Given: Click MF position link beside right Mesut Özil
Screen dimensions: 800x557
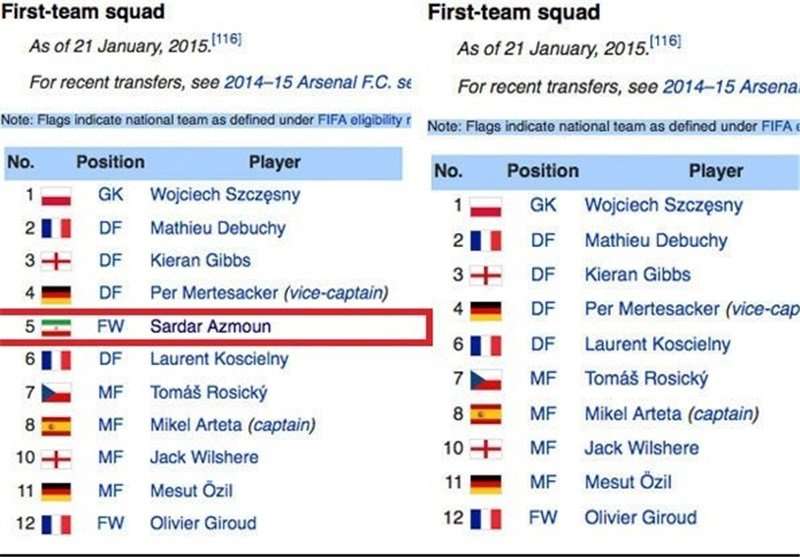Looking at the screenshot, I should tap(543, 483).
